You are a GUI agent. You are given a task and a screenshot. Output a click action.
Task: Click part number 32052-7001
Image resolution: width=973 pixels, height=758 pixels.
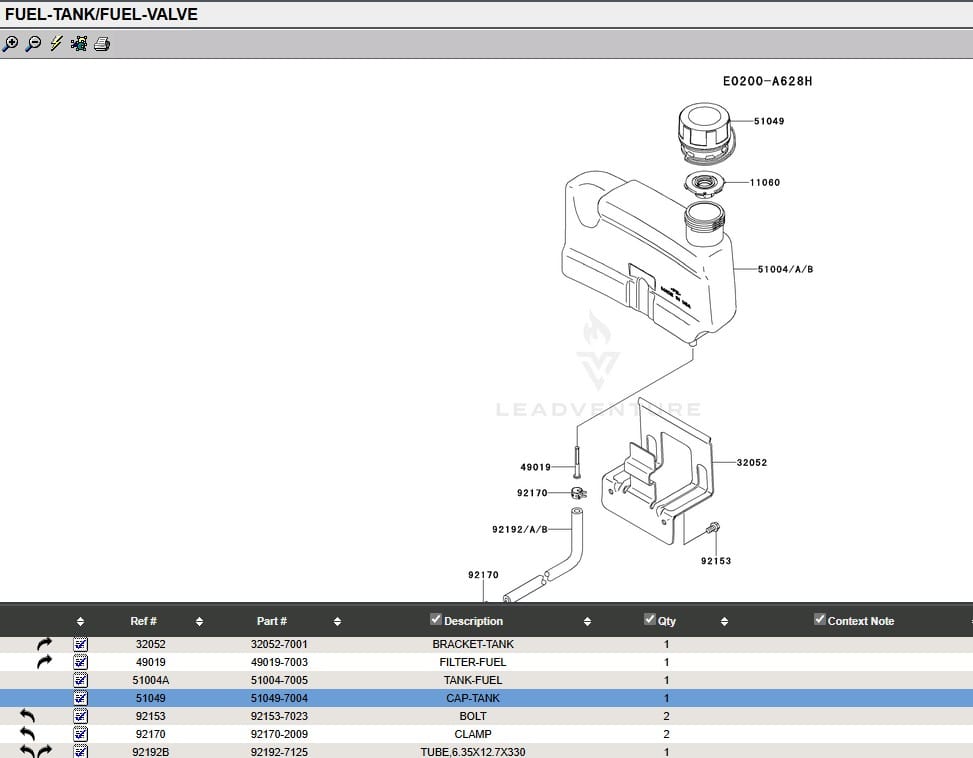pos(279,645)
